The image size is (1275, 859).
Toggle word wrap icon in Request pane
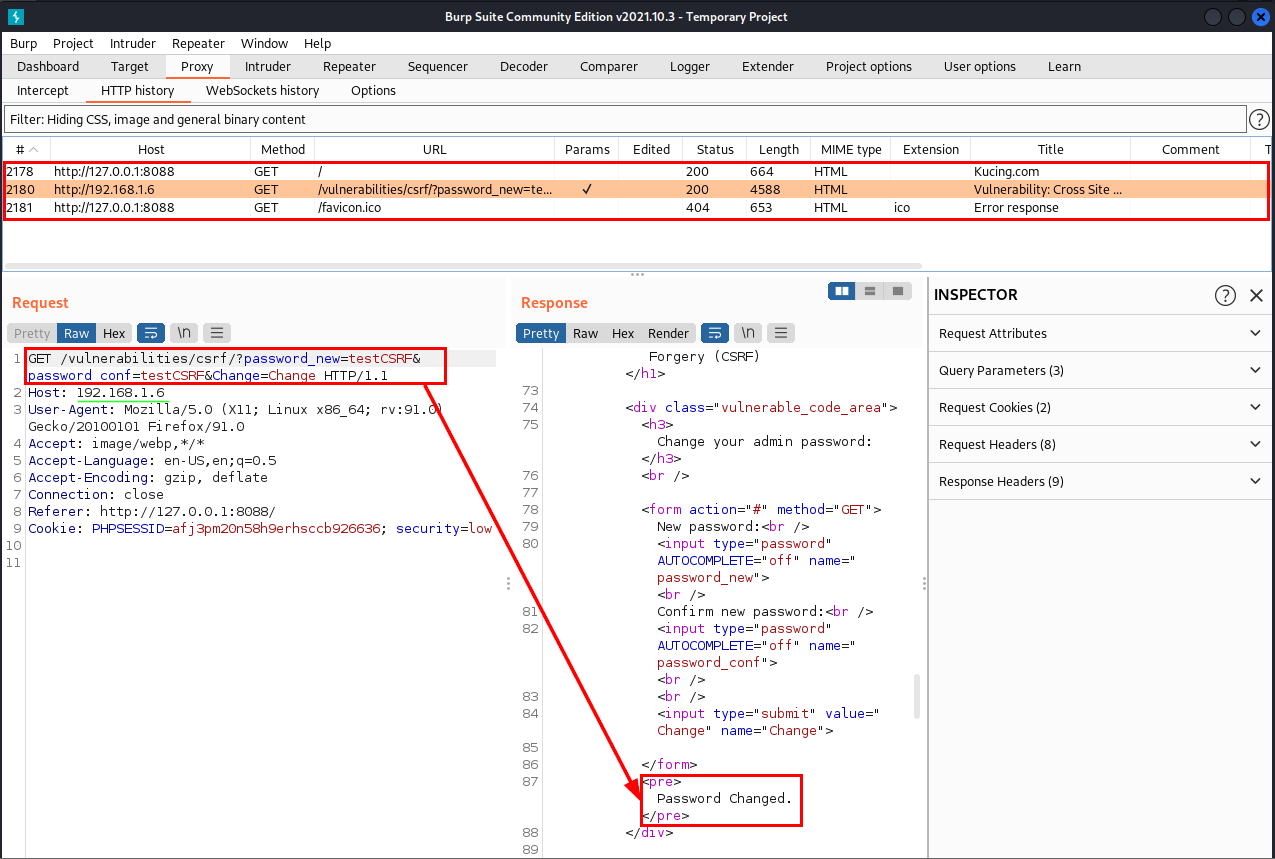[151, 333]
